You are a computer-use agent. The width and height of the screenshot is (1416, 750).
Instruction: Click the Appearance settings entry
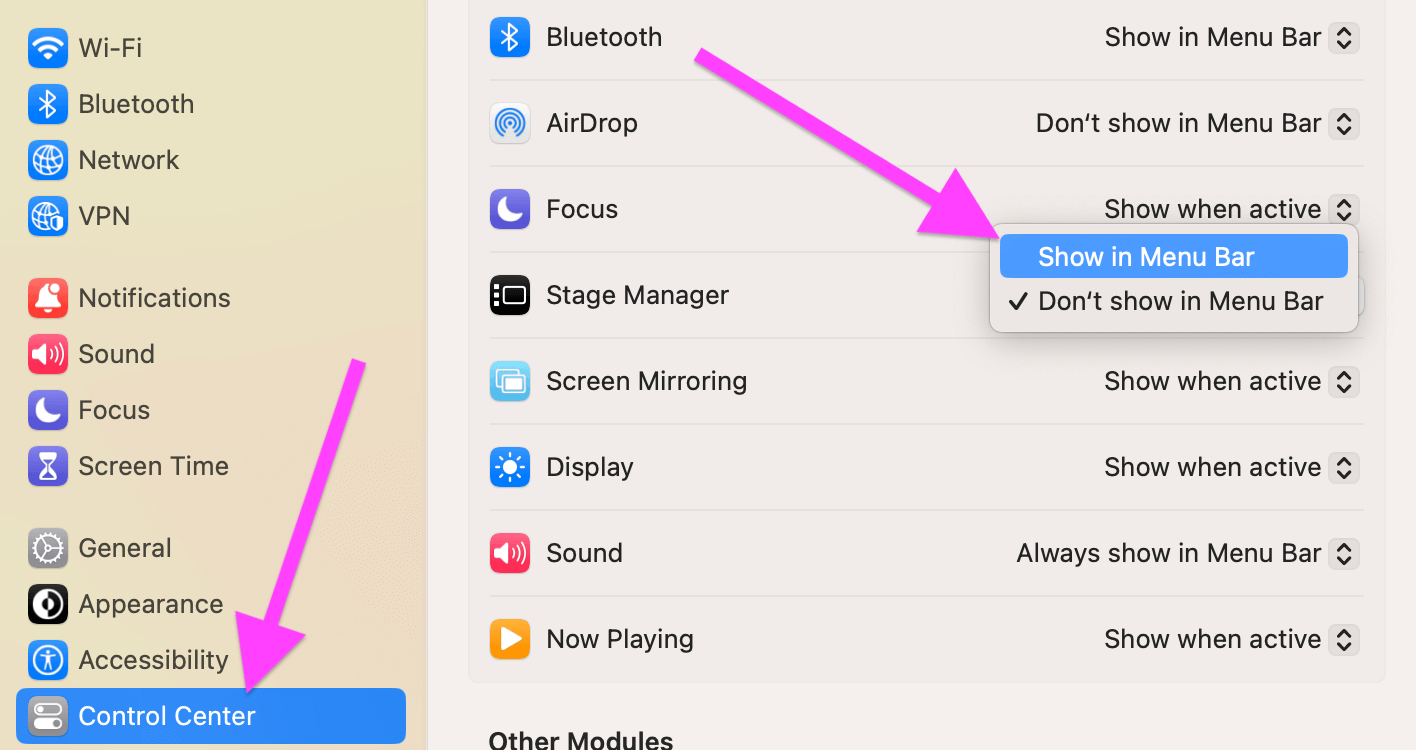pos(150,603)
